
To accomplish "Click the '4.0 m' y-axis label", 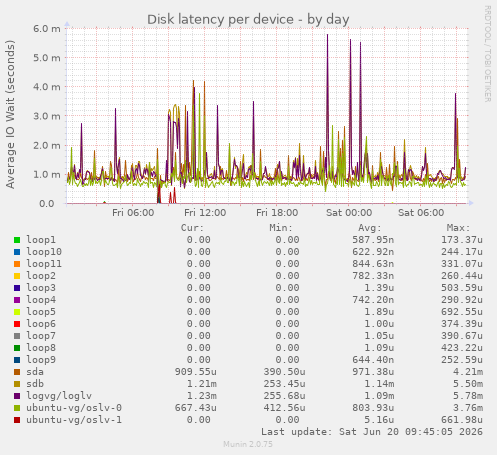I will tap(47, 87).
